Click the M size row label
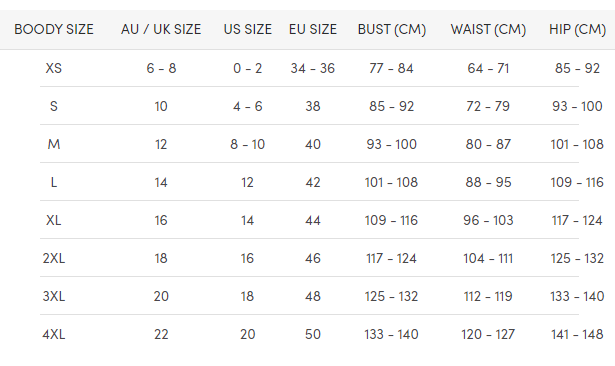The height and width of the screenshot is (366, 615). [x=54, y=144]
